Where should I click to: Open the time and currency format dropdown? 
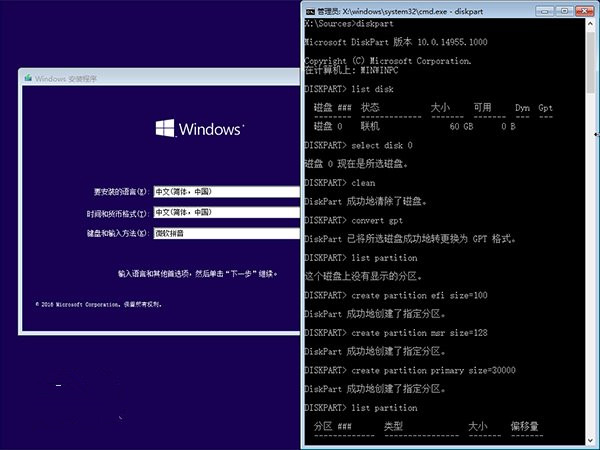pyautogui.click(x=227, y=212)
